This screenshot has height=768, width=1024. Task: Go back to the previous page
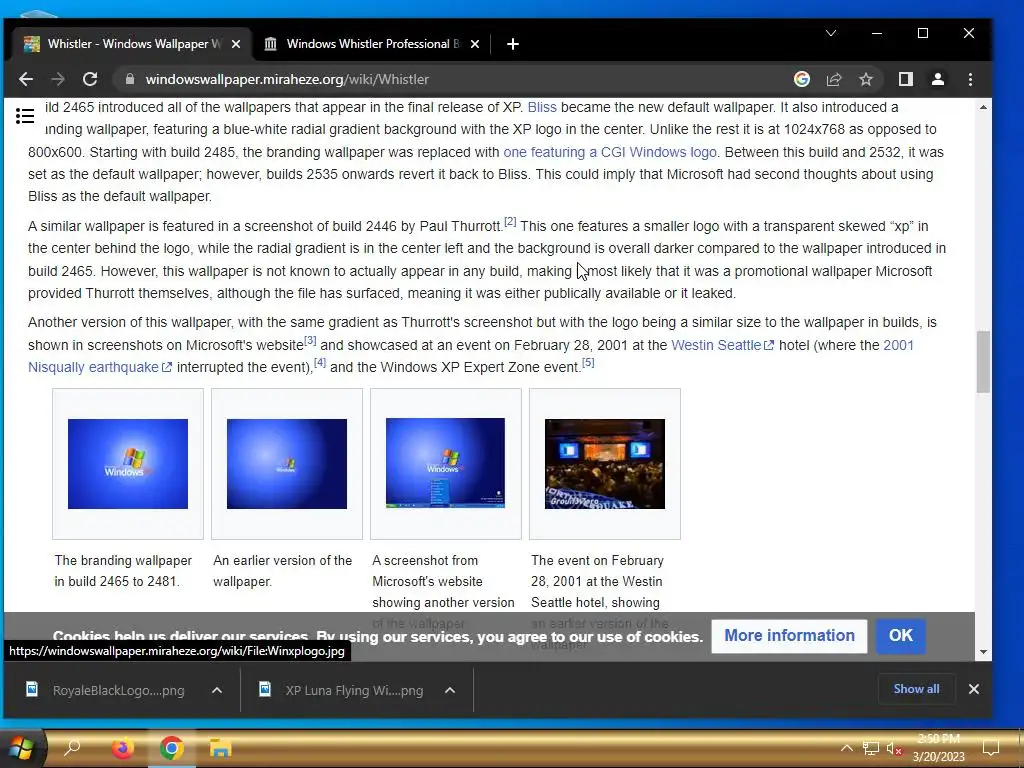point(26,80)
